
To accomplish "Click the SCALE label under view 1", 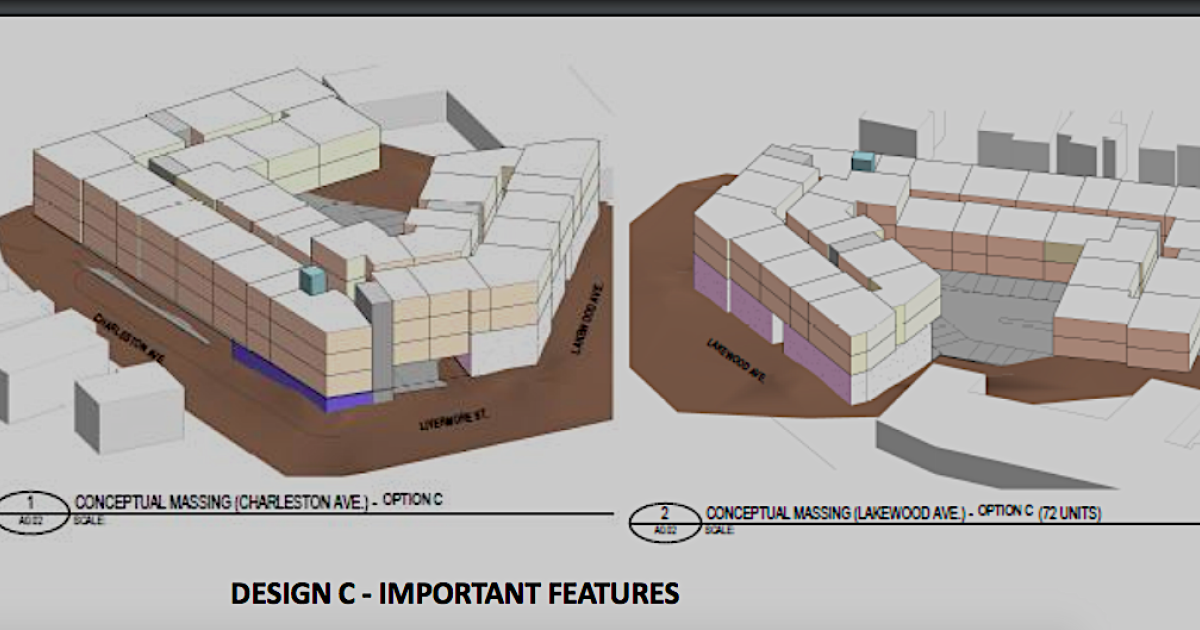I will pyautogui.click(x=89, y=520).
